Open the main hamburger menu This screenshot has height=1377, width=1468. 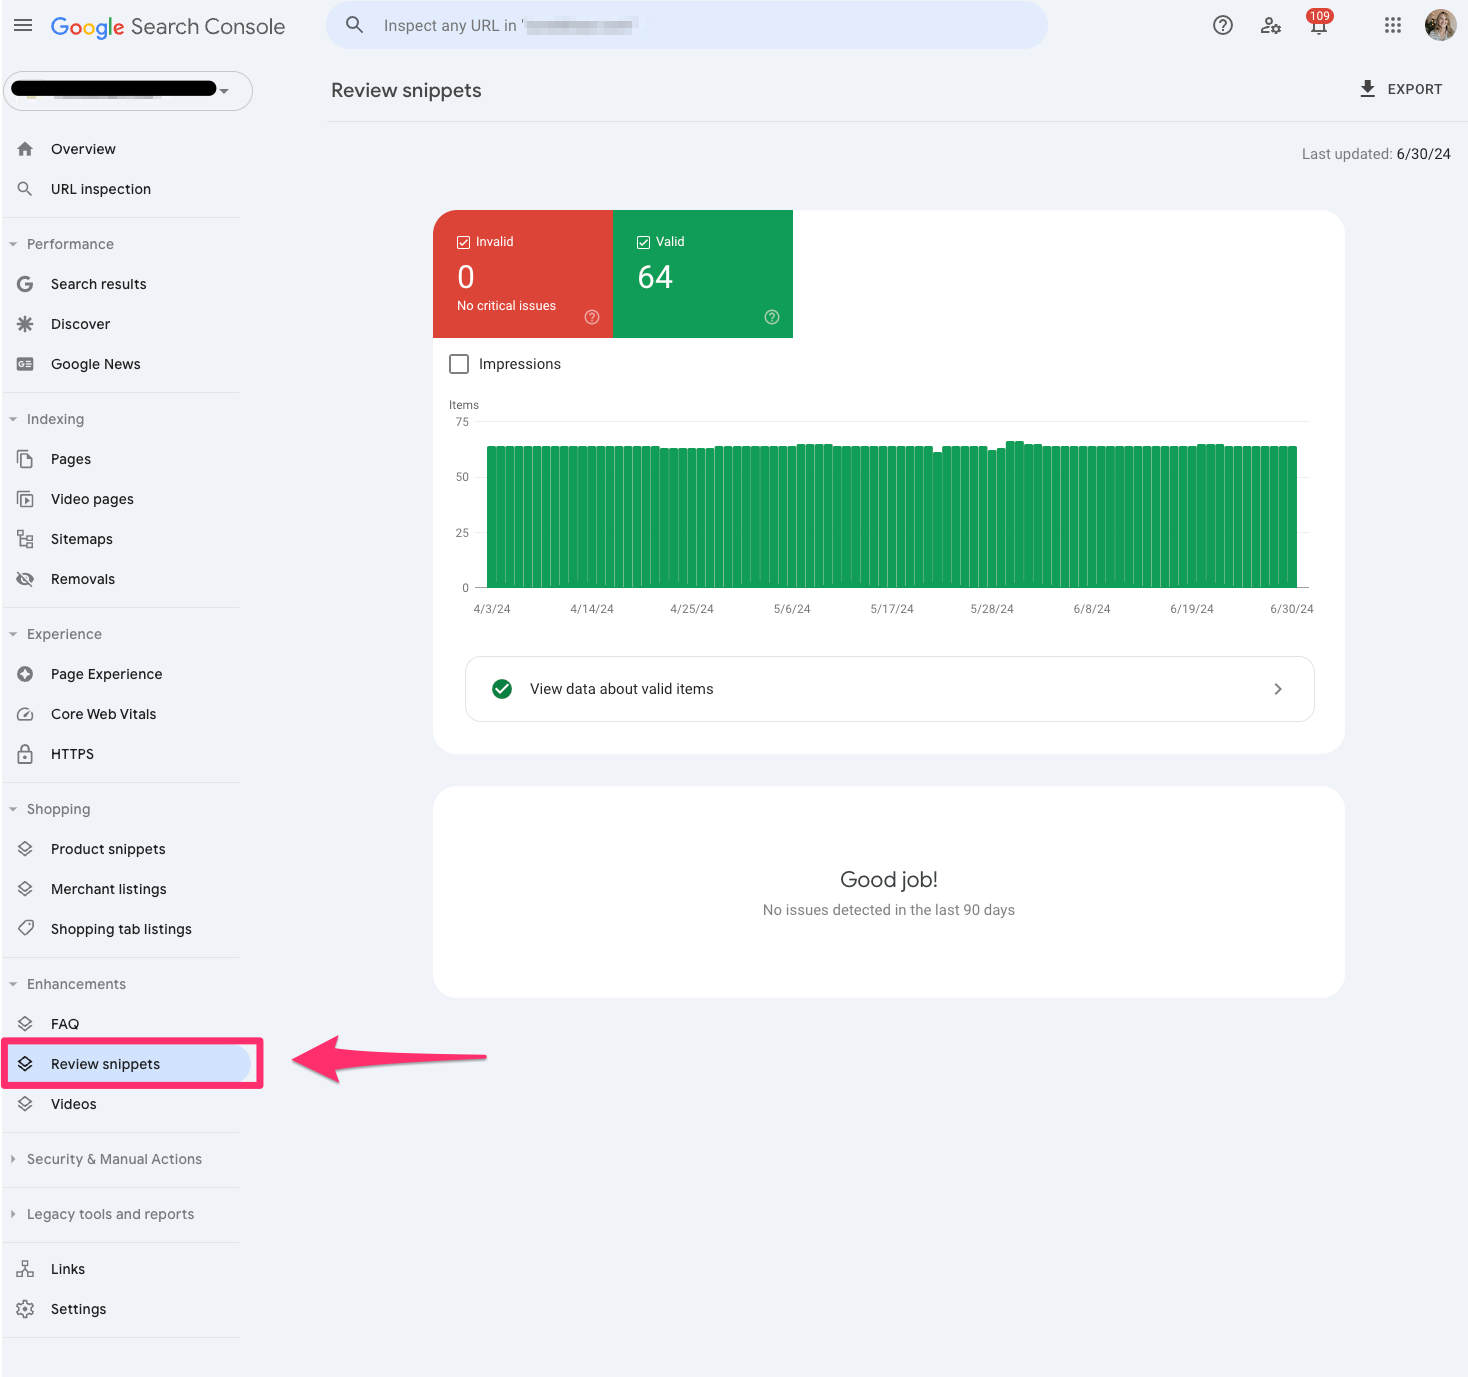(x=23, y=26)
